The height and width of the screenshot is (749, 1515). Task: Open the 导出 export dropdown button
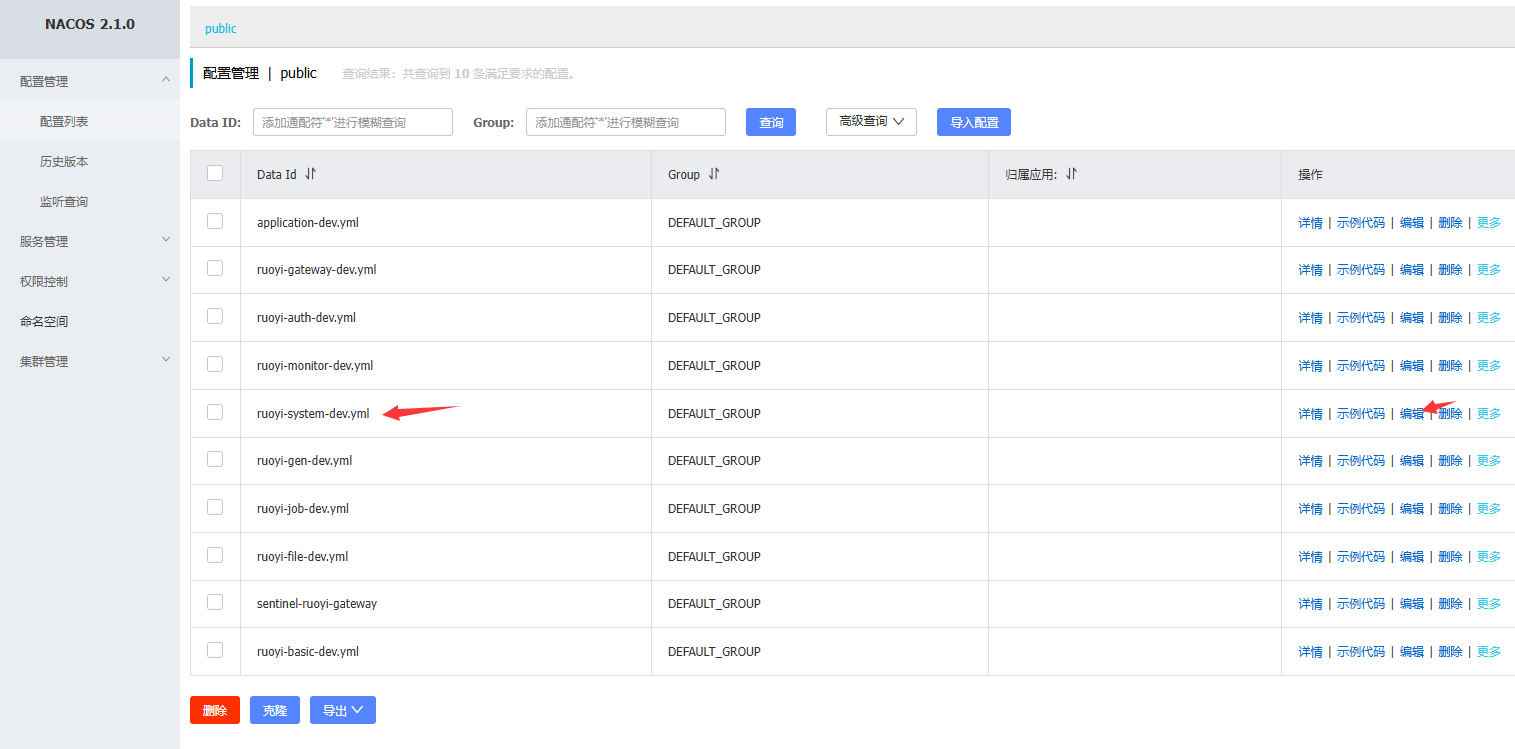tap(343, 710)
